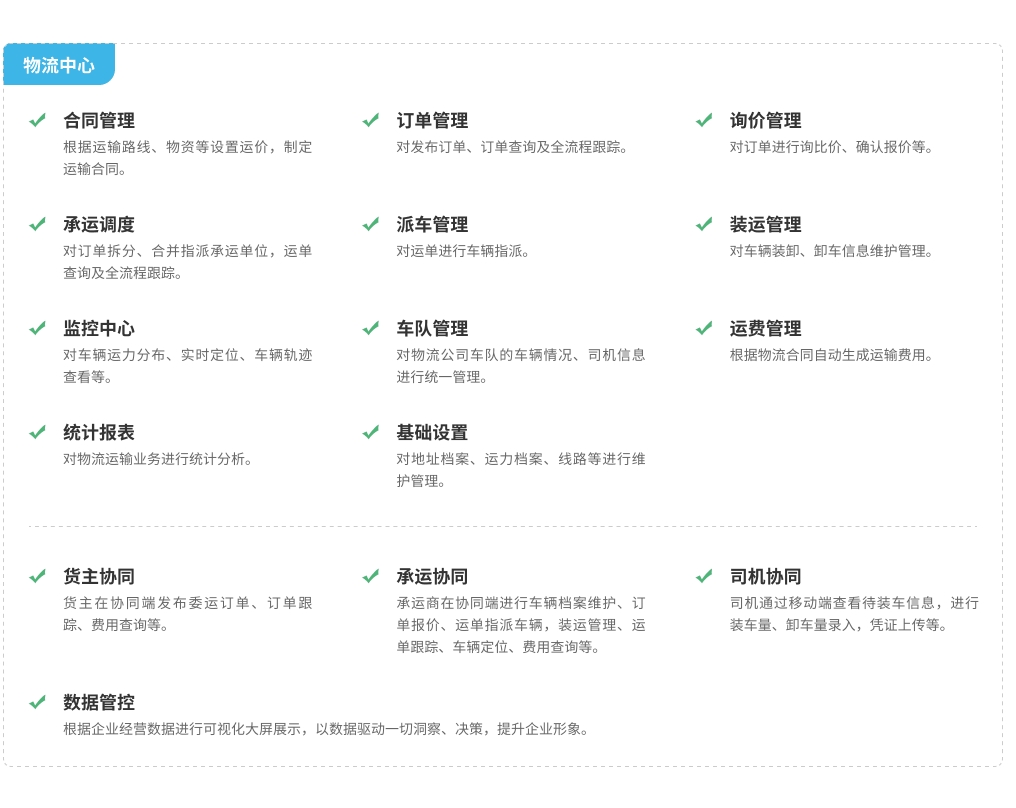
Task: Select the 司机协同 heading
Action: [765, 576]
